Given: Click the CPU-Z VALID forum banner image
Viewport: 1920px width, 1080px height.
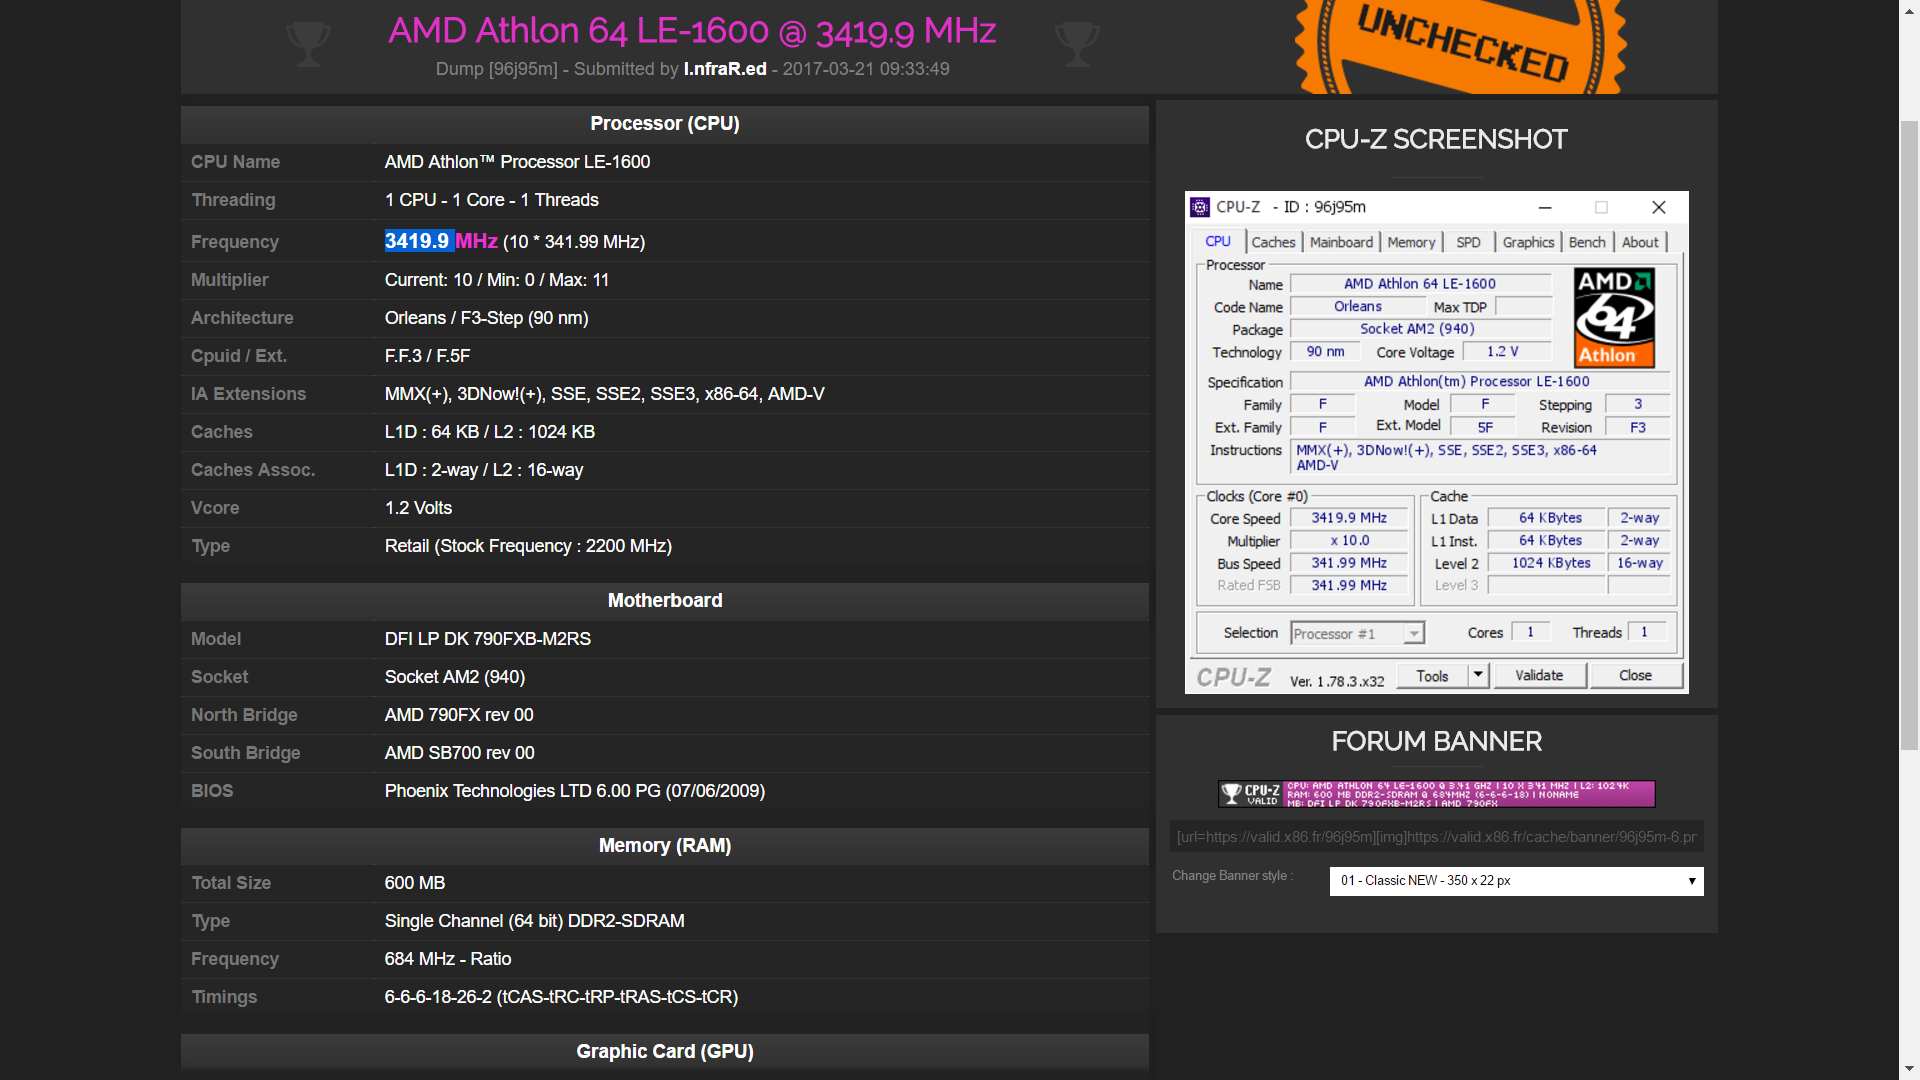Looking at the screenshot, I should 1436,794.
